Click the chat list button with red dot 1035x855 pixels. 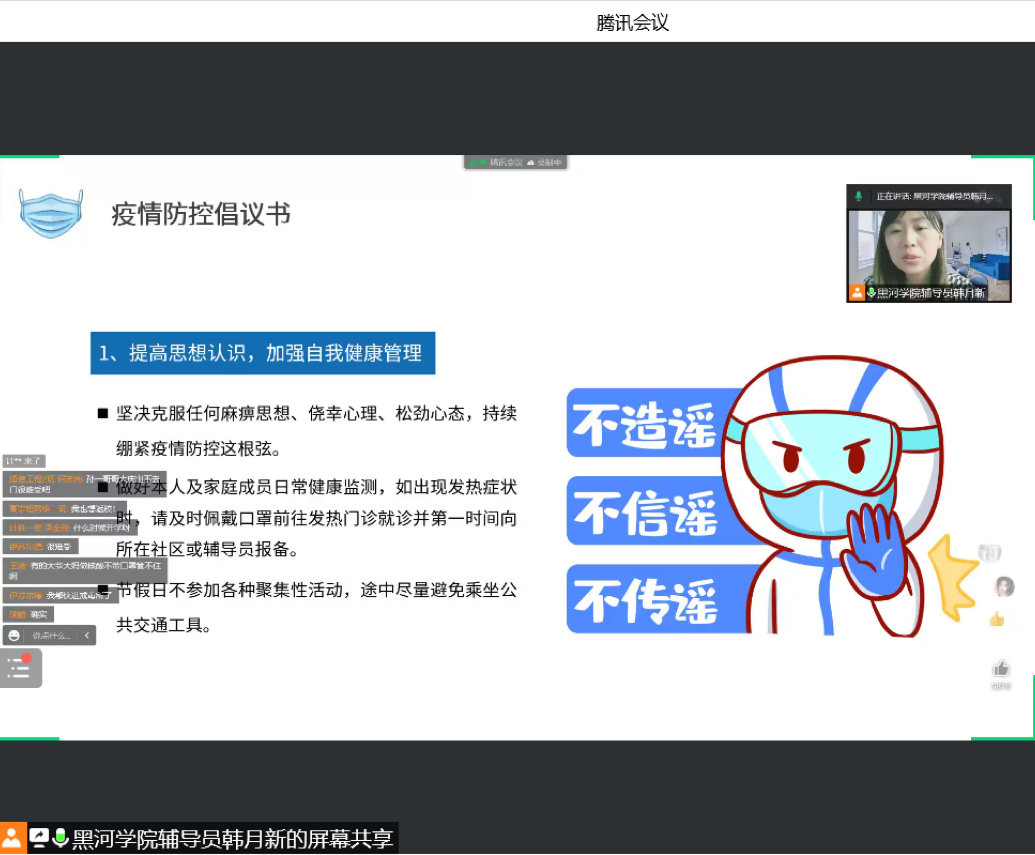click(20, 668)
